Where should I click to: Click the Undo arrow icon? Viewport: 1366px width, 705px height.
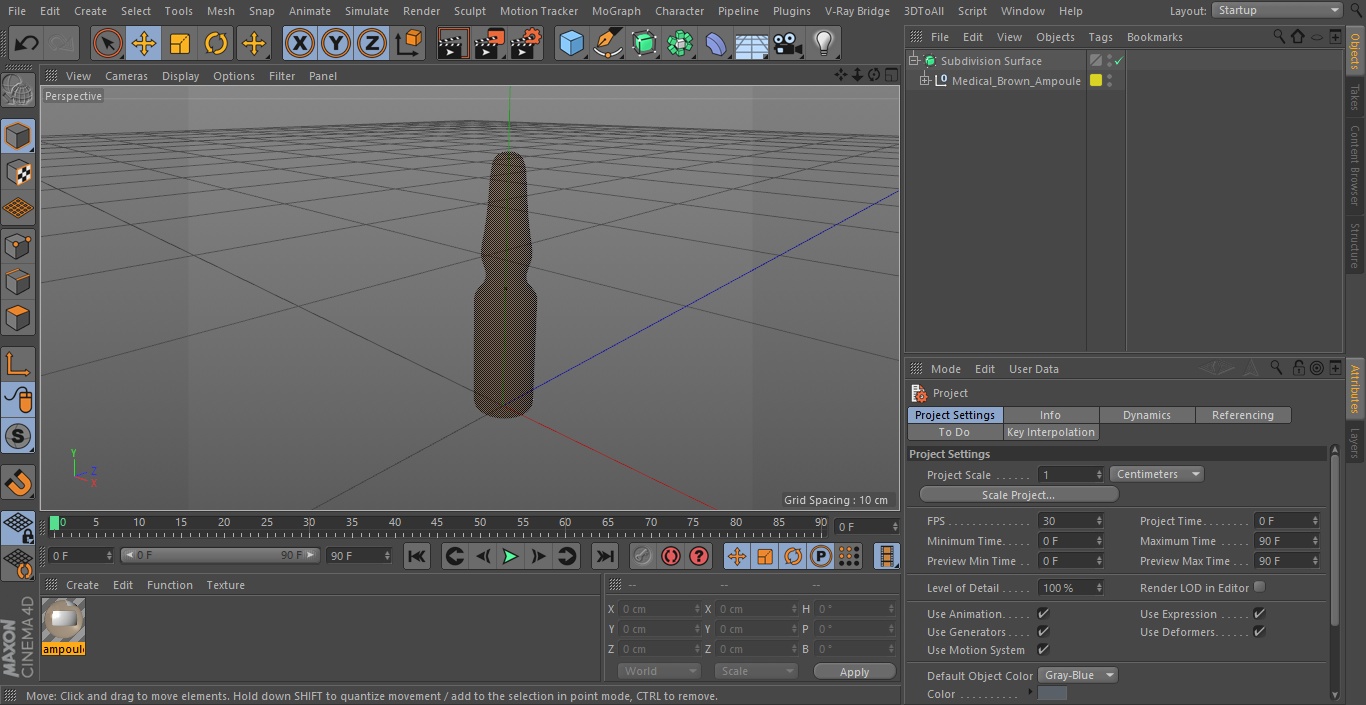coord(26,43)
